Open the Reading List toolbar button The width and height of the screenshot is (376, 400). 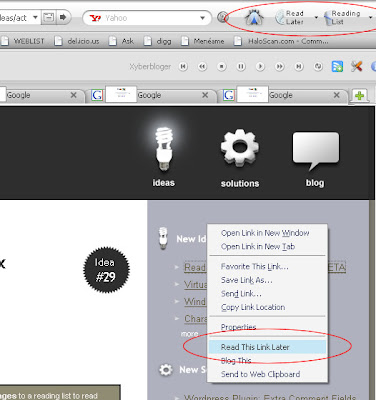pos(343,17)
